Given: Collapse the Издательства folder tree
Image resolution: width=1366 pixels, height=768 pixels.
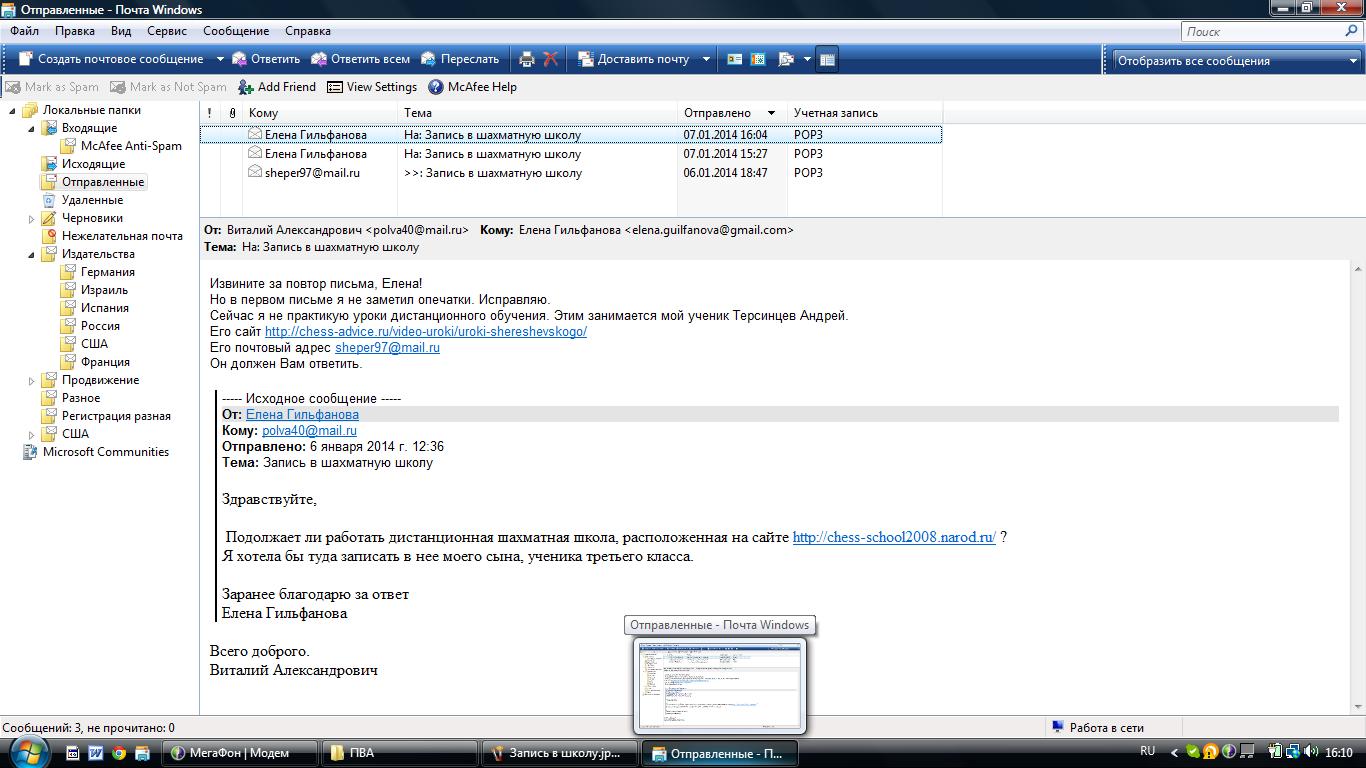Looking at the screenshot, I should pyautogui.click(x=31, y=254).
